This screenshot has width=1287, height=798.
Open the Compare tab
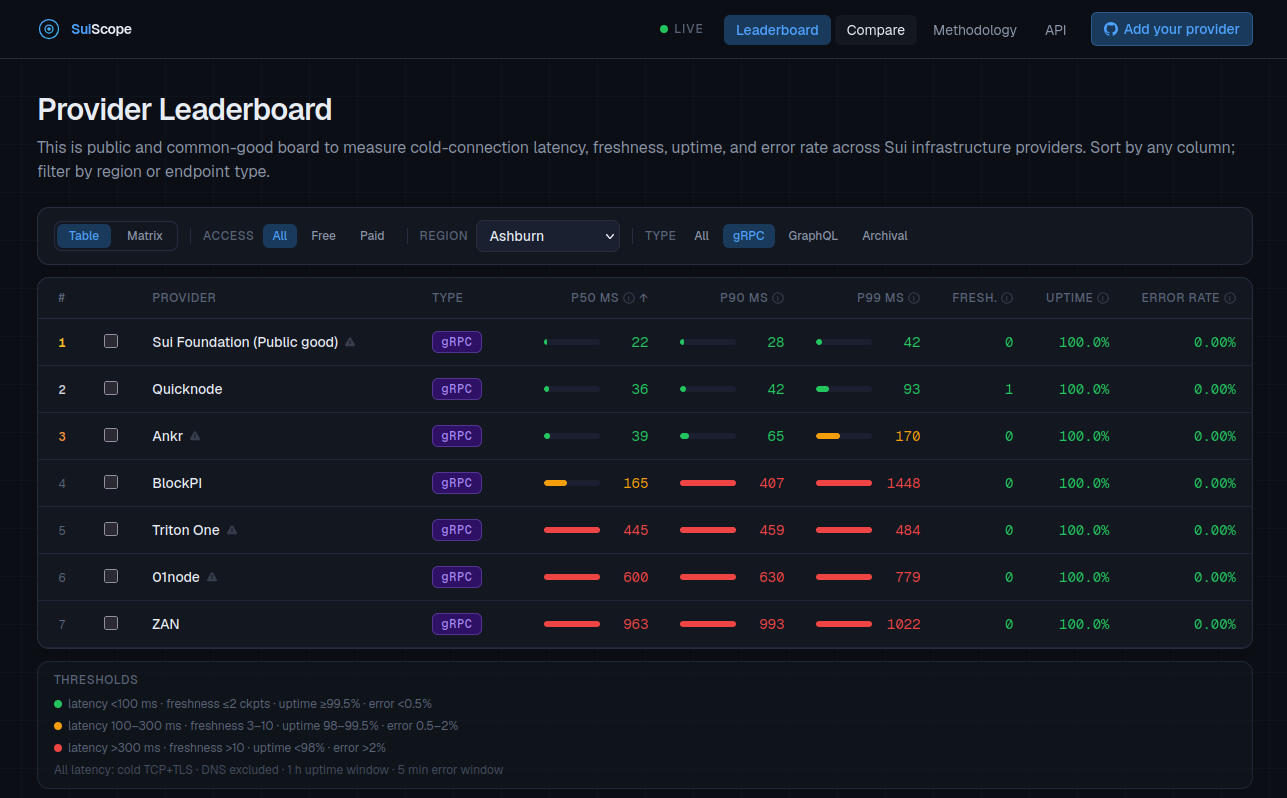click(x=876, y=30)
